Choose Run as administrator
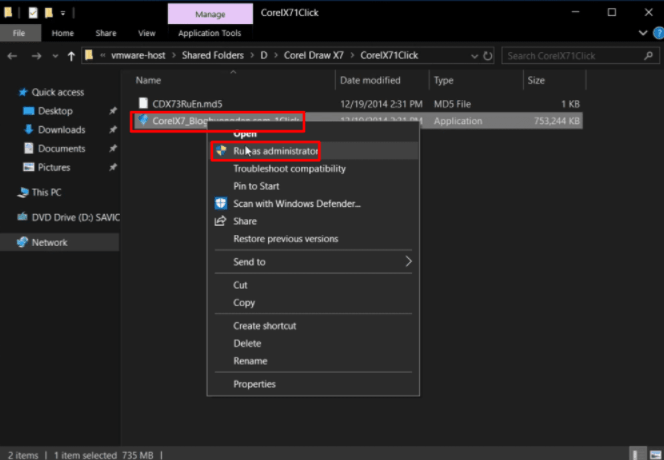 (x=313, y=151)
